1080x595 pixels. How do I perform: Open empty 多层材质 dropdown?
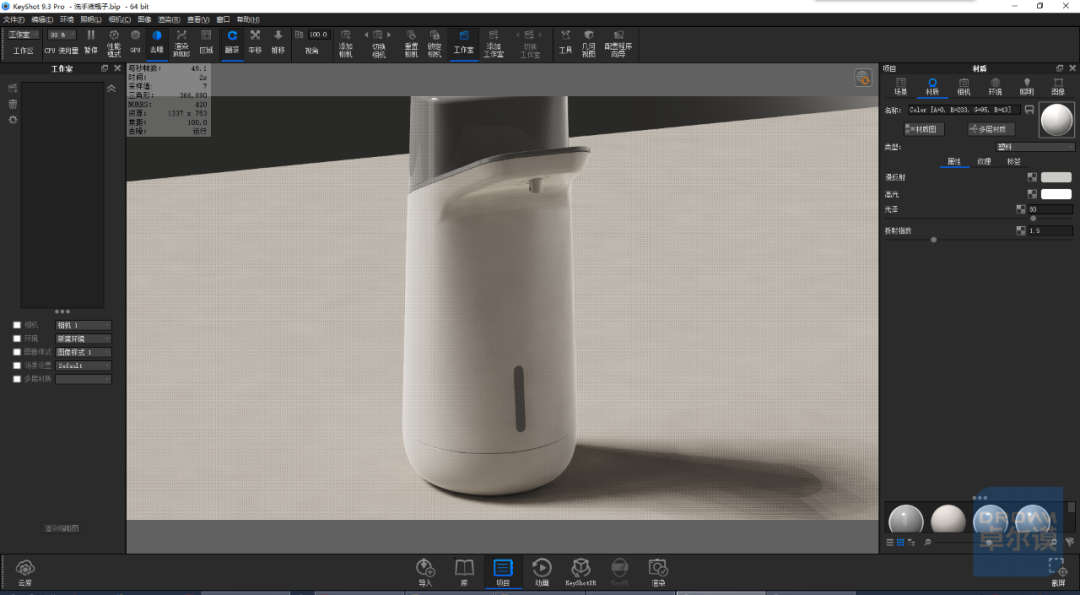(x=83, y=379)
